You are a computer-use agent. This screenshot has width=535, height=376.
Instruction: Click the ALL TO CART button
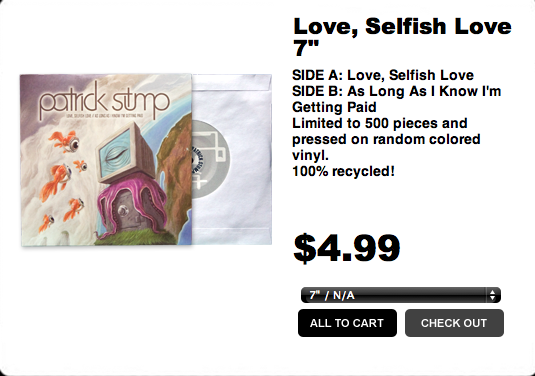[347, 323]
